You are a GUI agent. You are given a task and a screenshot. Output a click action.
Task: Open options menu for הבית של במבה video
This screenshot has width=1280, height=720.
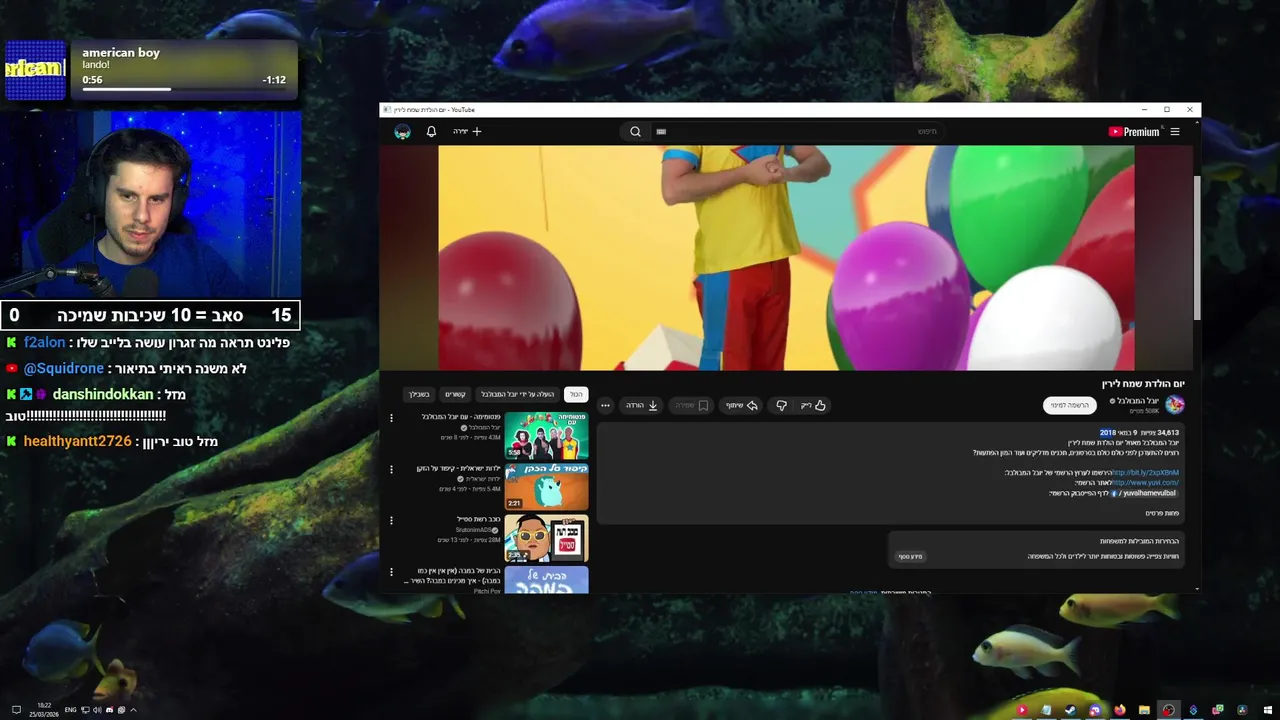click(x=391, y=572)
